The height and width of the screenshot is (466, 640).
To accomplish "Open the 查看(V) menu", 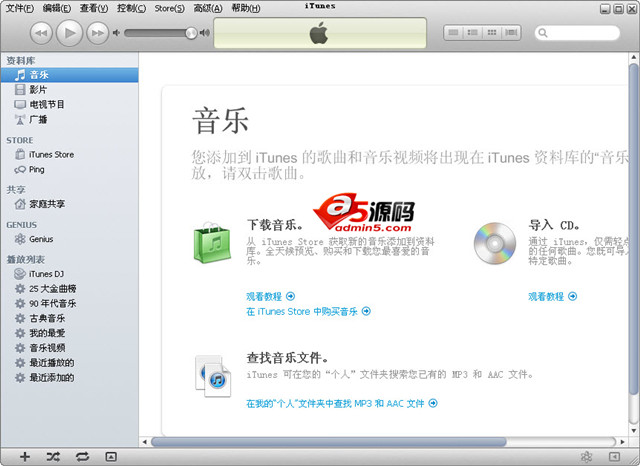I will click(x=94, y=8).
